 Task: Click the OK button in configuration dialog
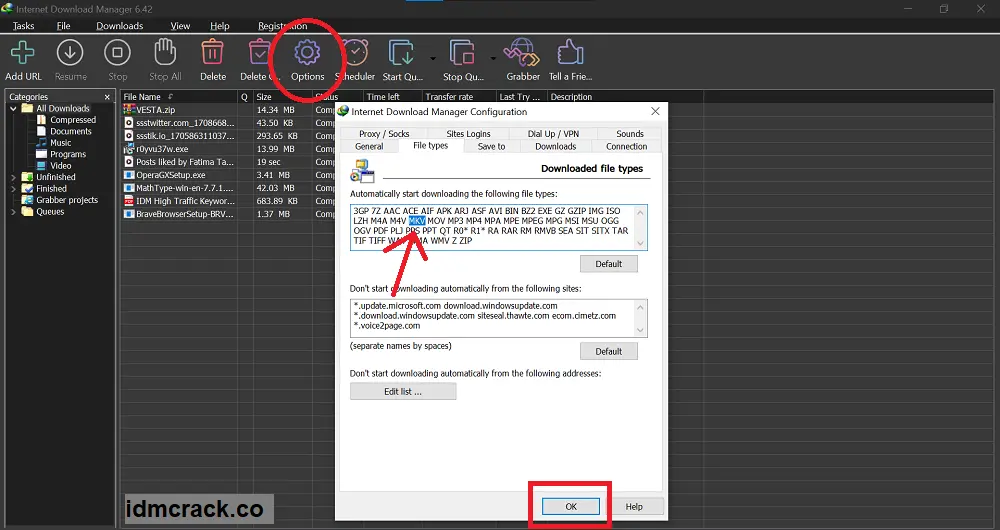click(x=571, y=506)
